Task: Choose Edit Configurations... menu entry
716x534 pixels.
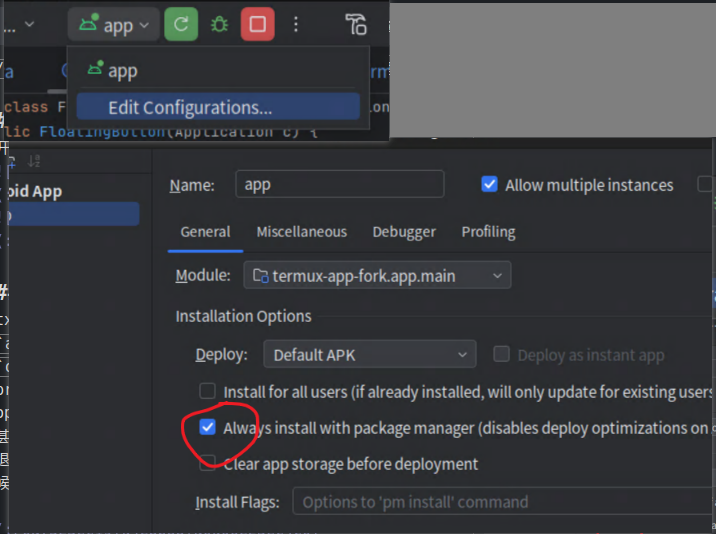Action: coord(190,107)
